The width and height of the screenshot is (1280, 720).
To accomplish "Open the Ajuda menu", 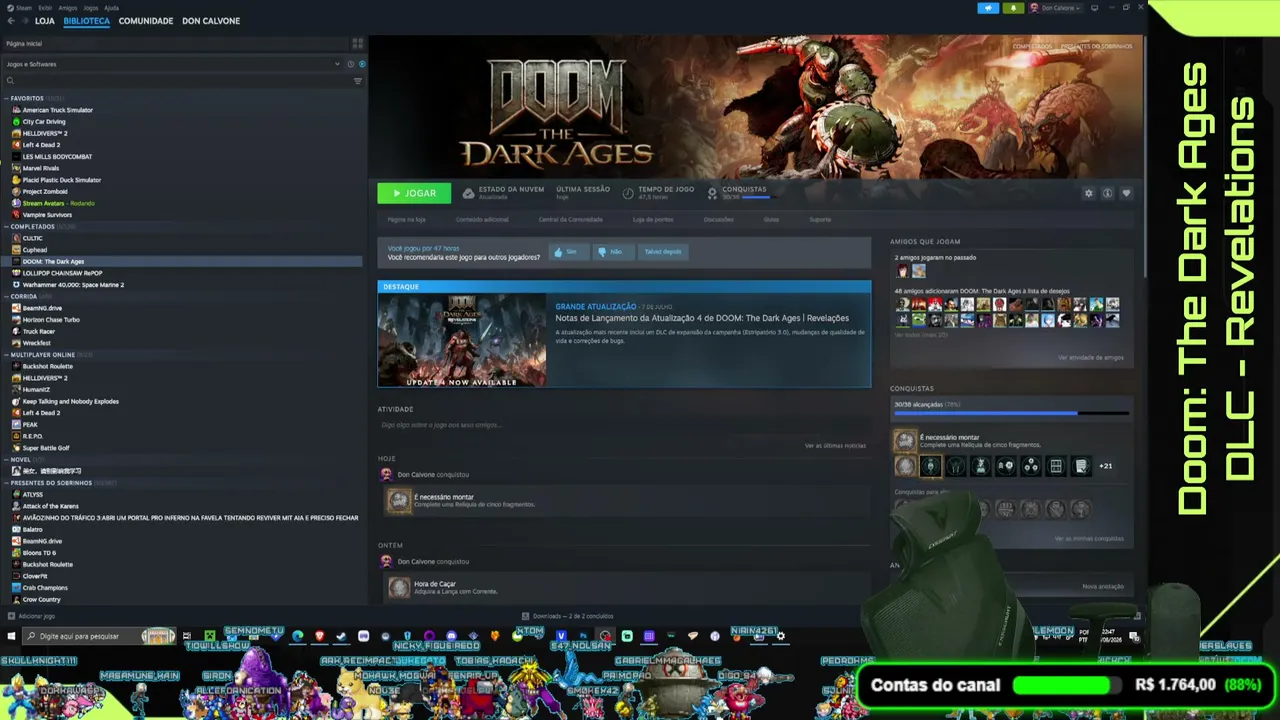I will click(x=111, y=8).
